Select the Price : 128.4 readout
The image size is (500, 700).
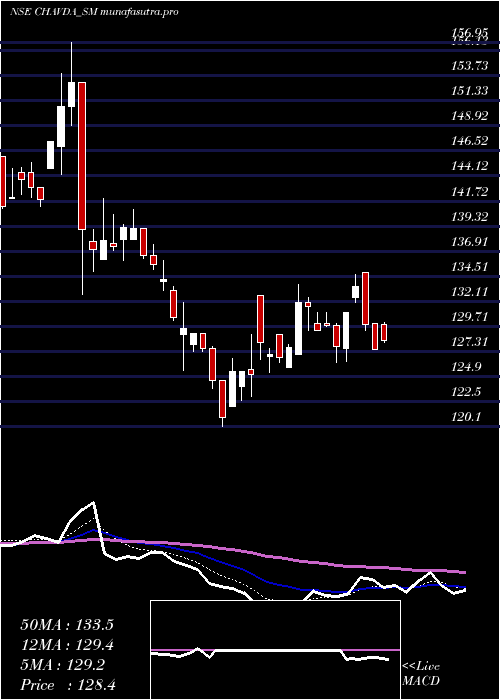[x=68, y=685]
